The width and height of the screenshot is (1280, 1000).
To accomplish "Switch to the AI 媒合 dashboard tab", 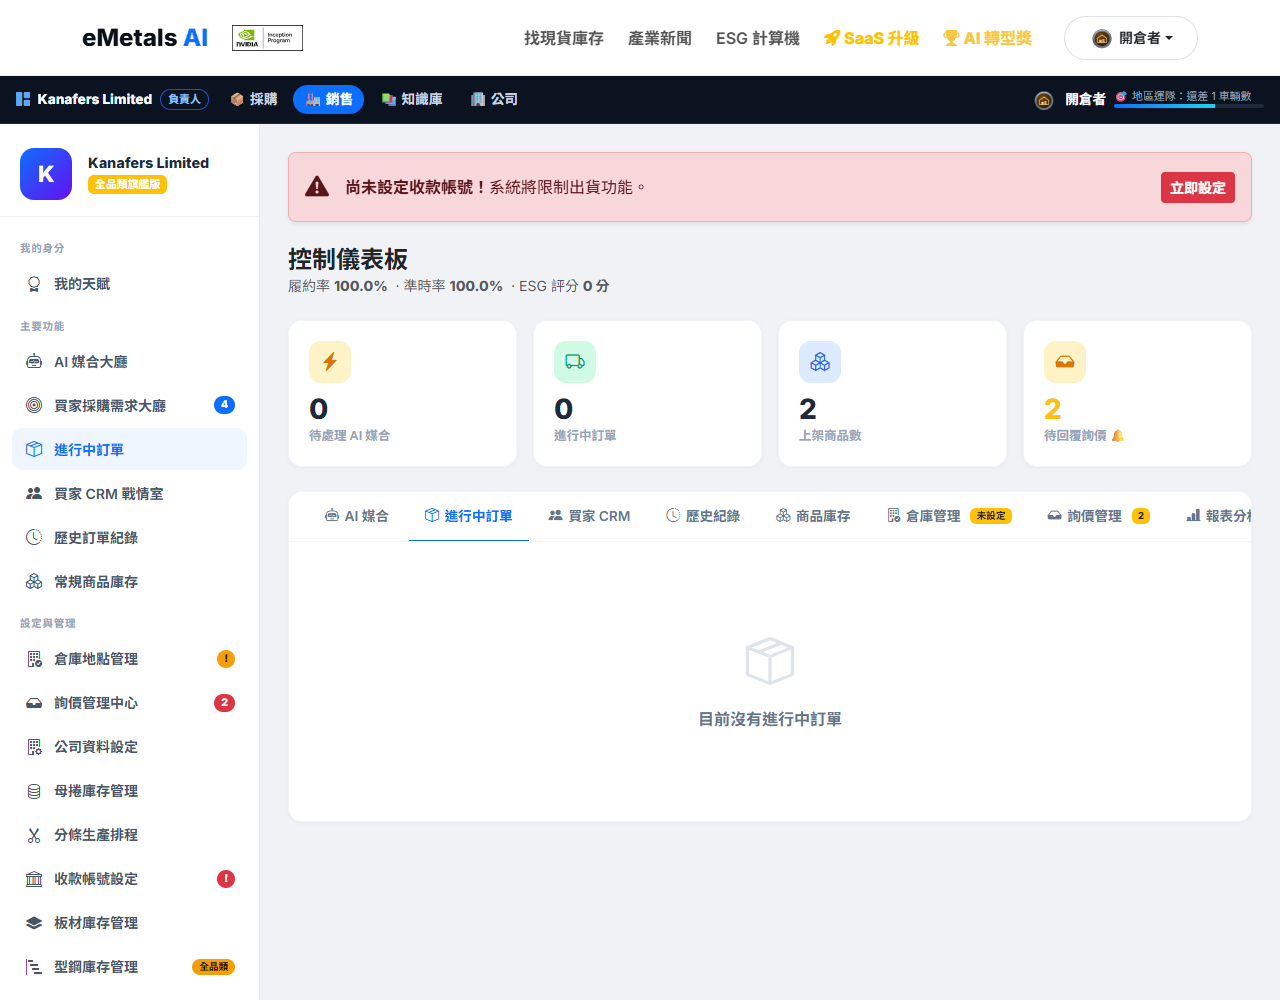I will (x=357, y=516).
